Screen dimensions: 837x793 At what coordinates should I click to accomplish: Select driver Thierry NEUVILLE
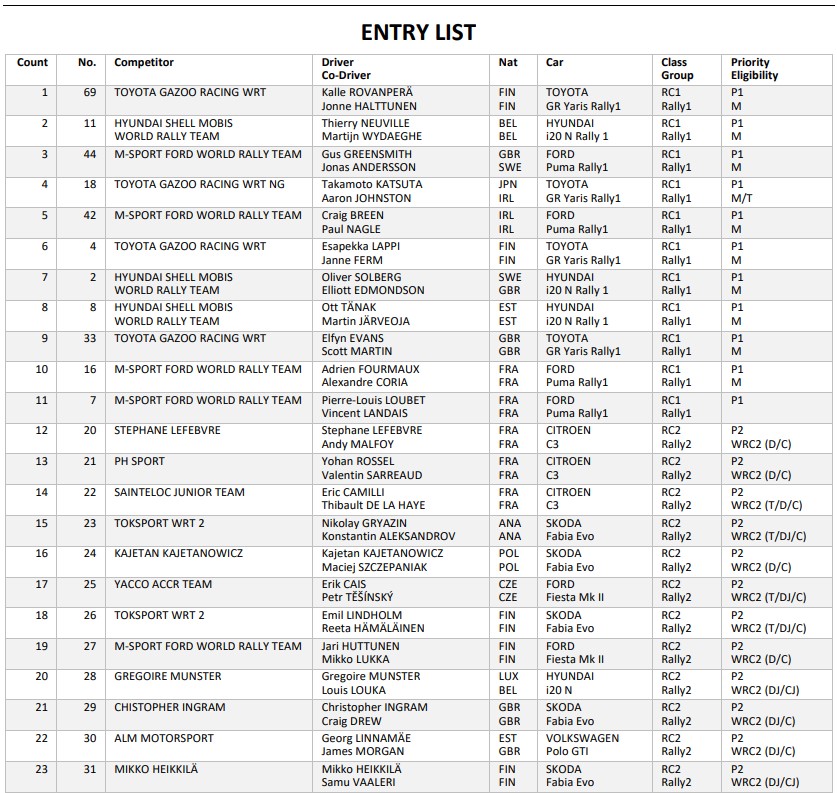pos(367,123)
